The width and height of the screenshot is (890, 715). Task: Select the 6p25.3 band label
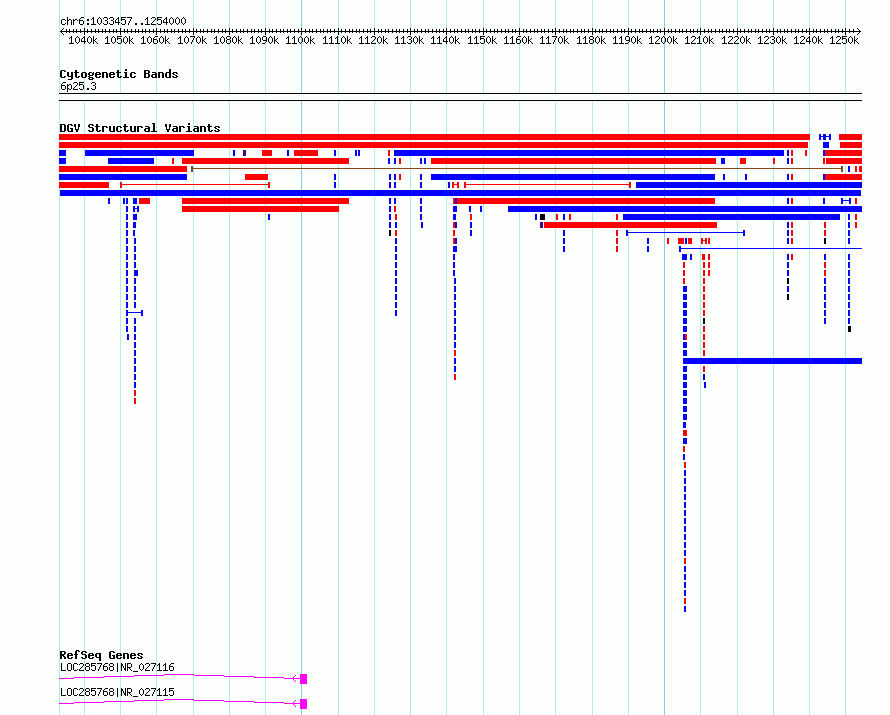[78, 86]
